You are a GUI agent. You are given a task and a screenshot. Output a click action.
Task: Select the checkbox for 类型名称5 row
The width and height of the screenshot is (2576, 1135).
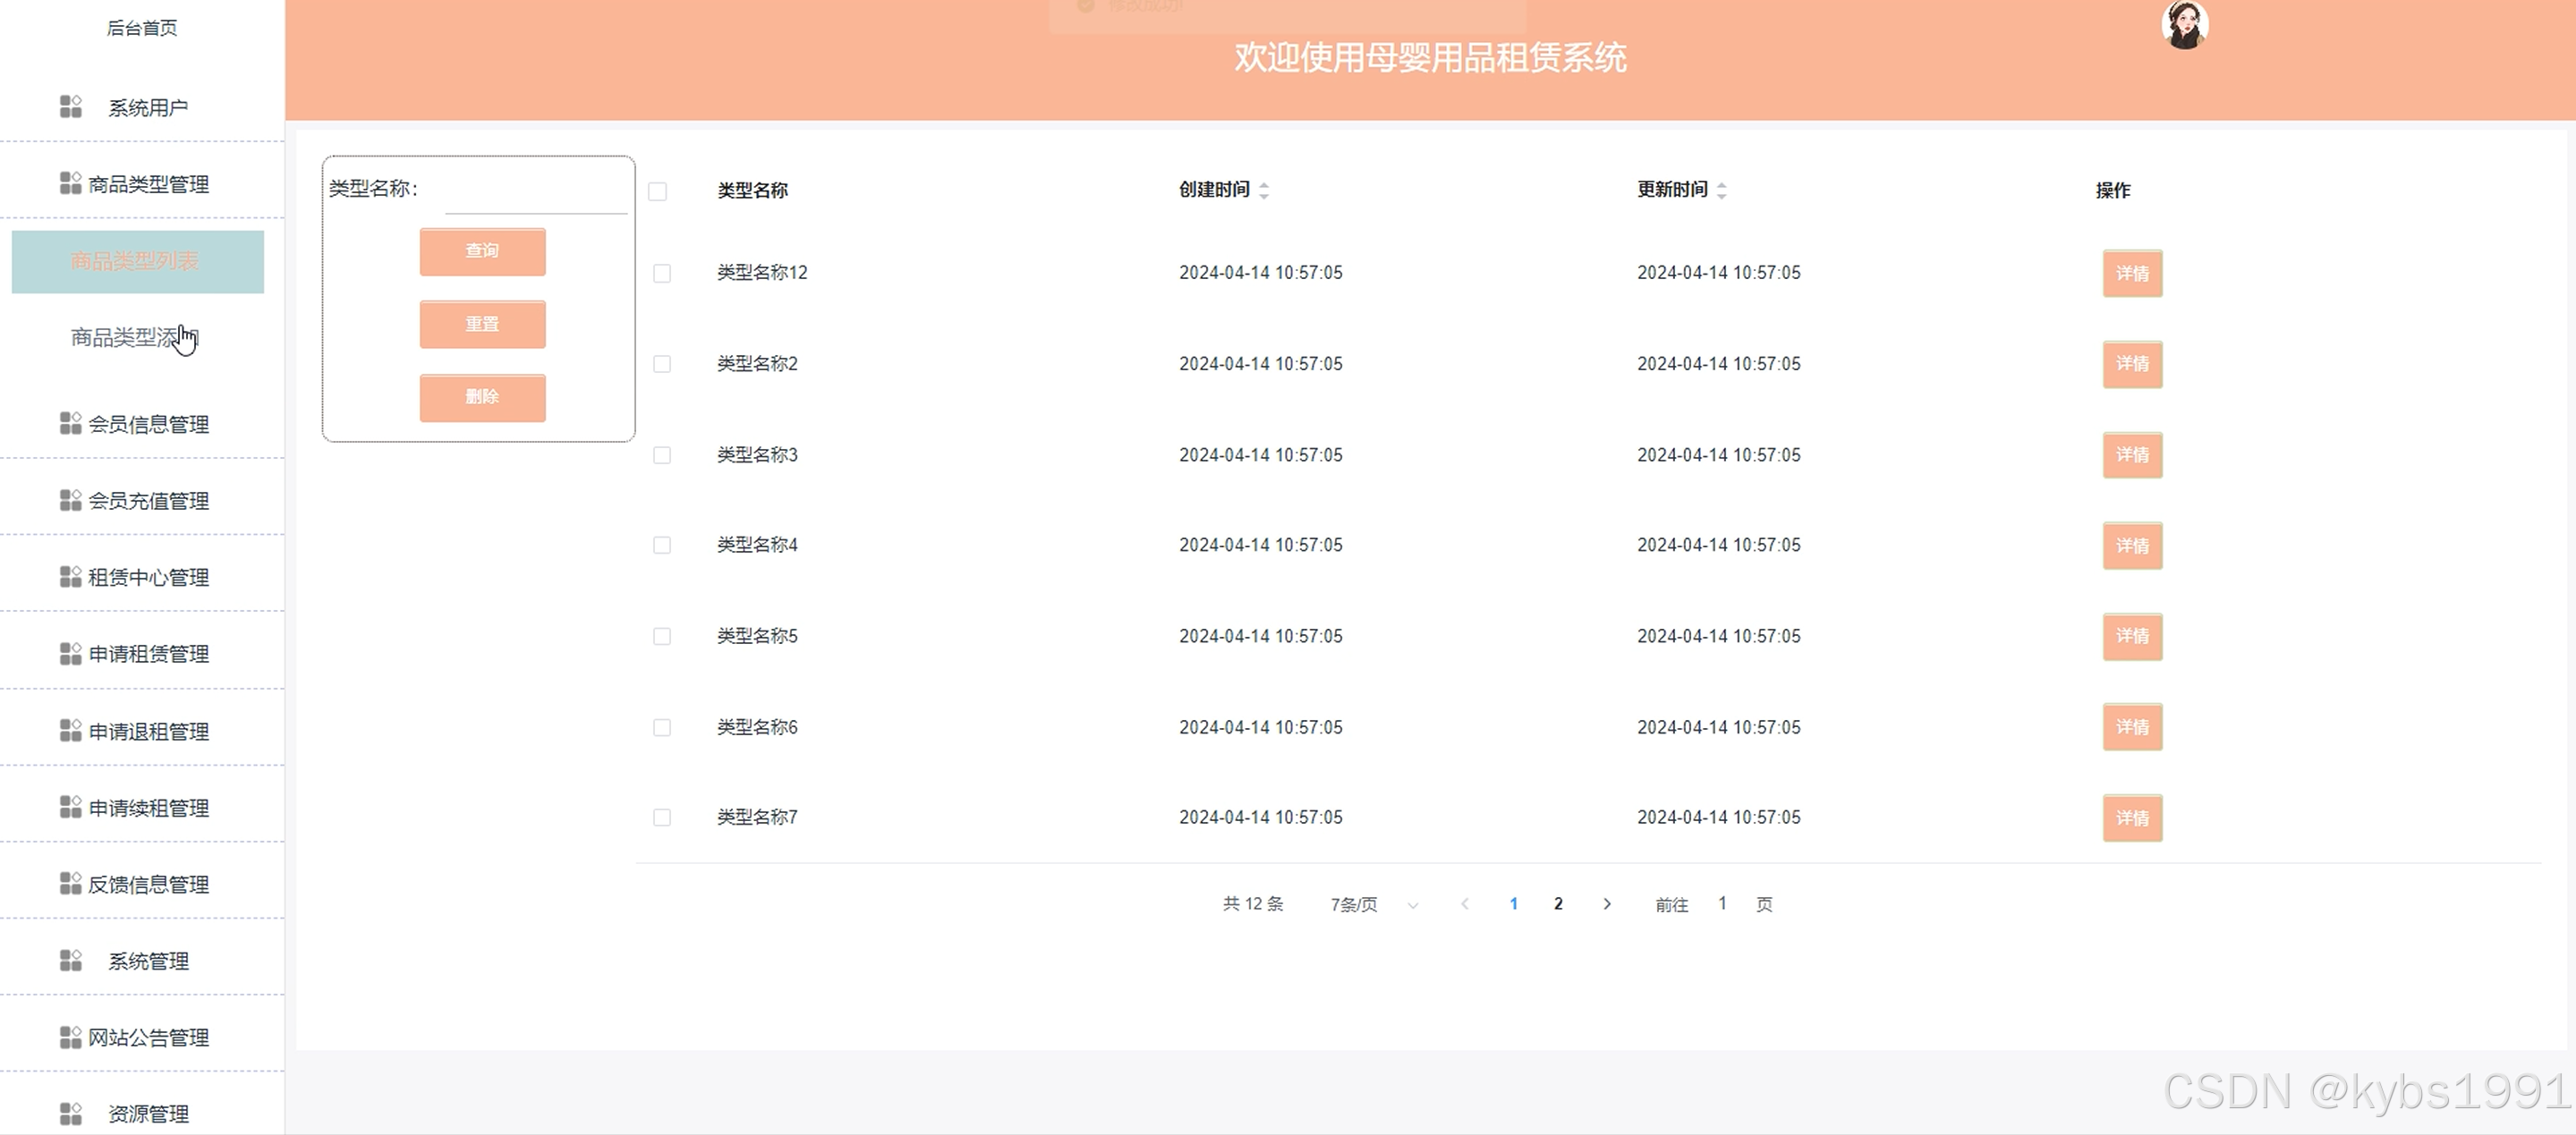point(662,636)
